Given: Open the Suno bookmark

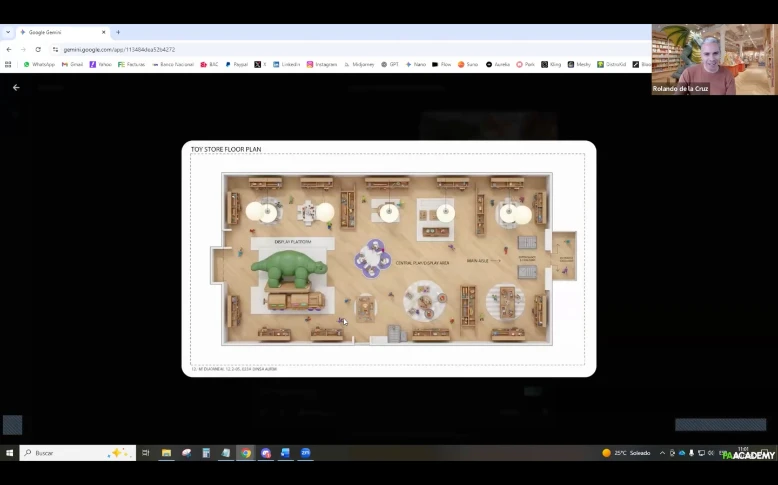Looking at the screenshot, I should [468, 64].
